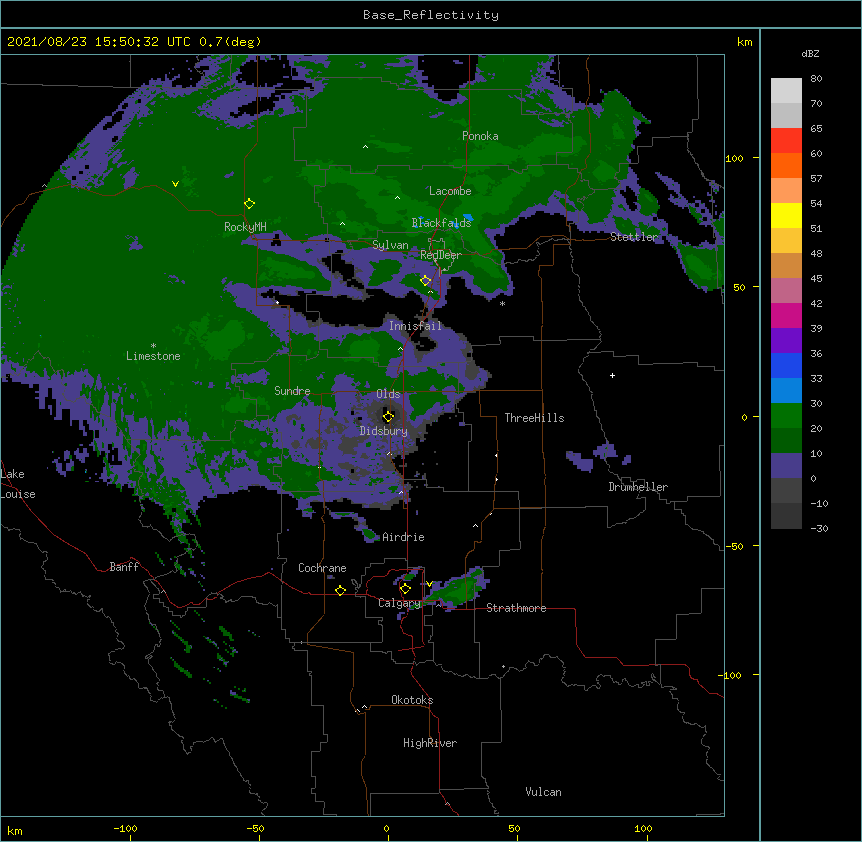Click the Innisfail label

415,326
